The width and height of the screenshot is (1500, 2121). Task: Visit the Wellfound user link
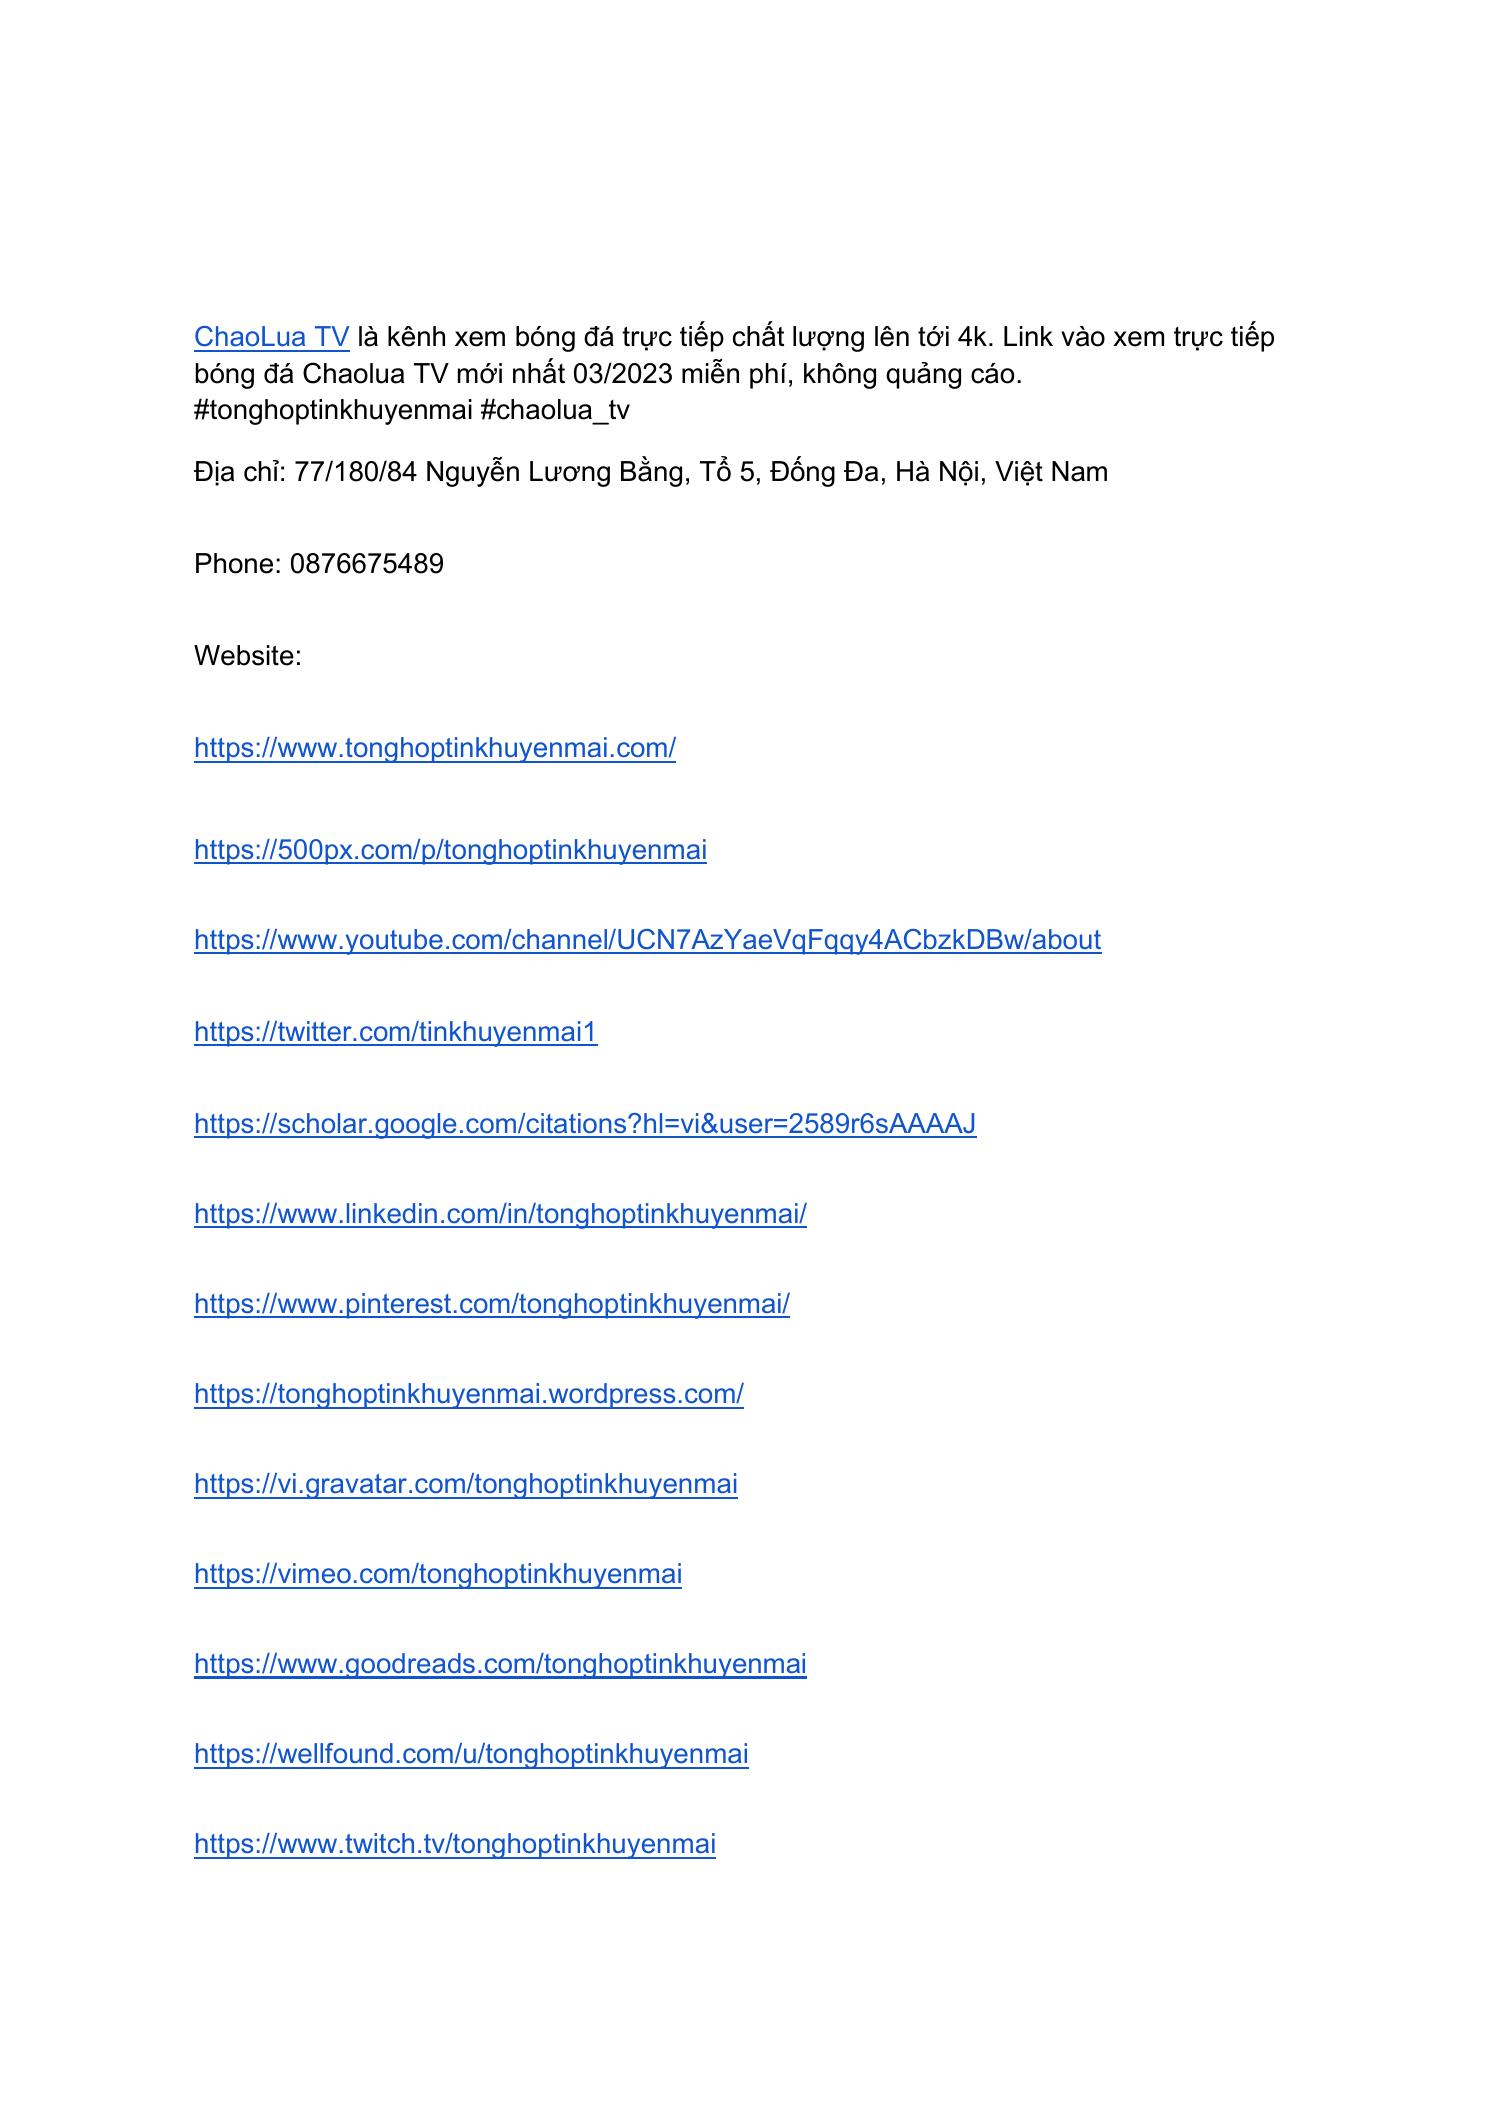(x=471, y=1754)
